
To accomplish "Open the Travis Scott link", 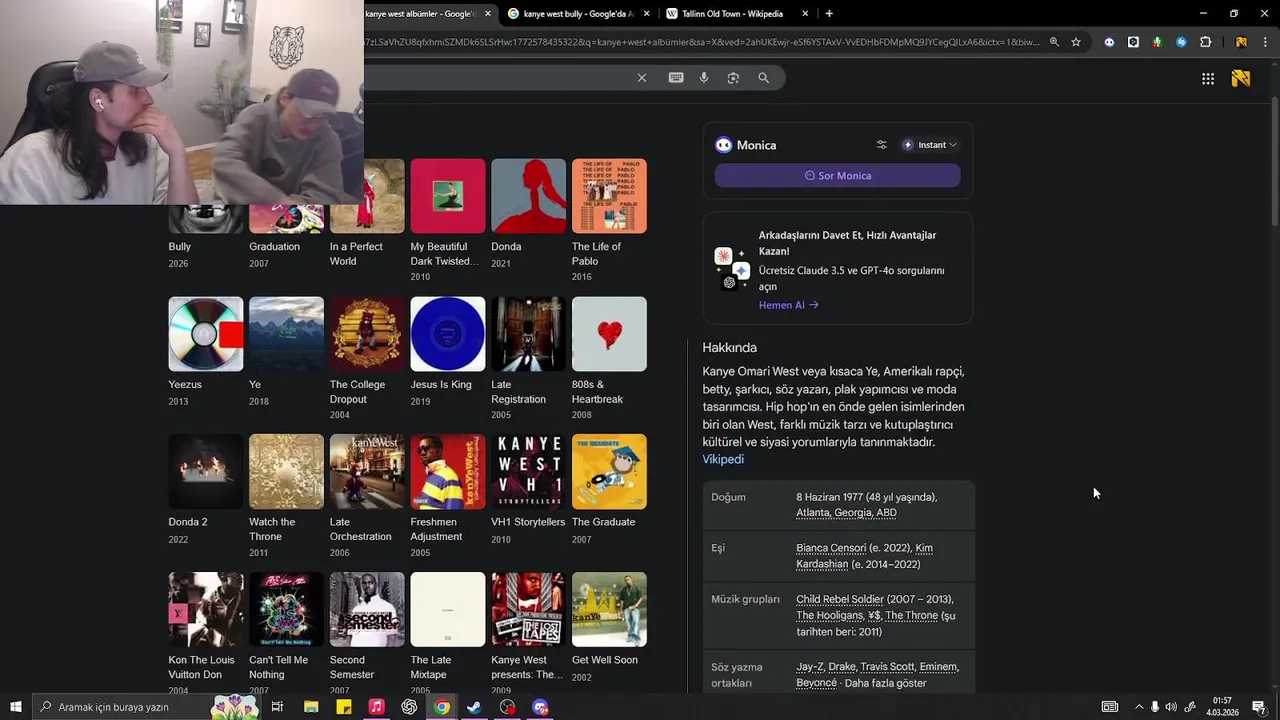I will (x=887, y=667).
